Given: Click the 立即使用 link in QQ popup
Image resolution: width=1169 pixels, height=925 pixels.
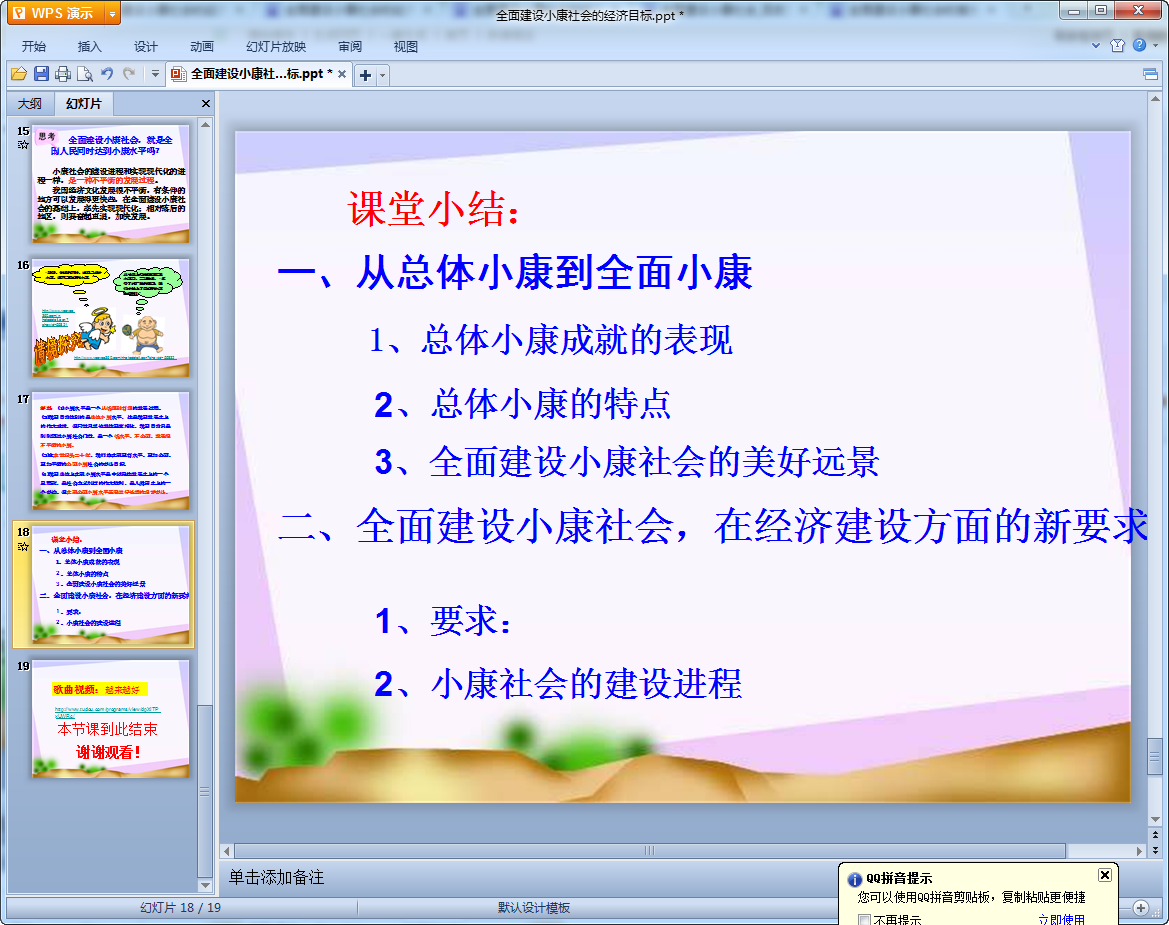Looking at the screenshot, I should coord(1061,920).
